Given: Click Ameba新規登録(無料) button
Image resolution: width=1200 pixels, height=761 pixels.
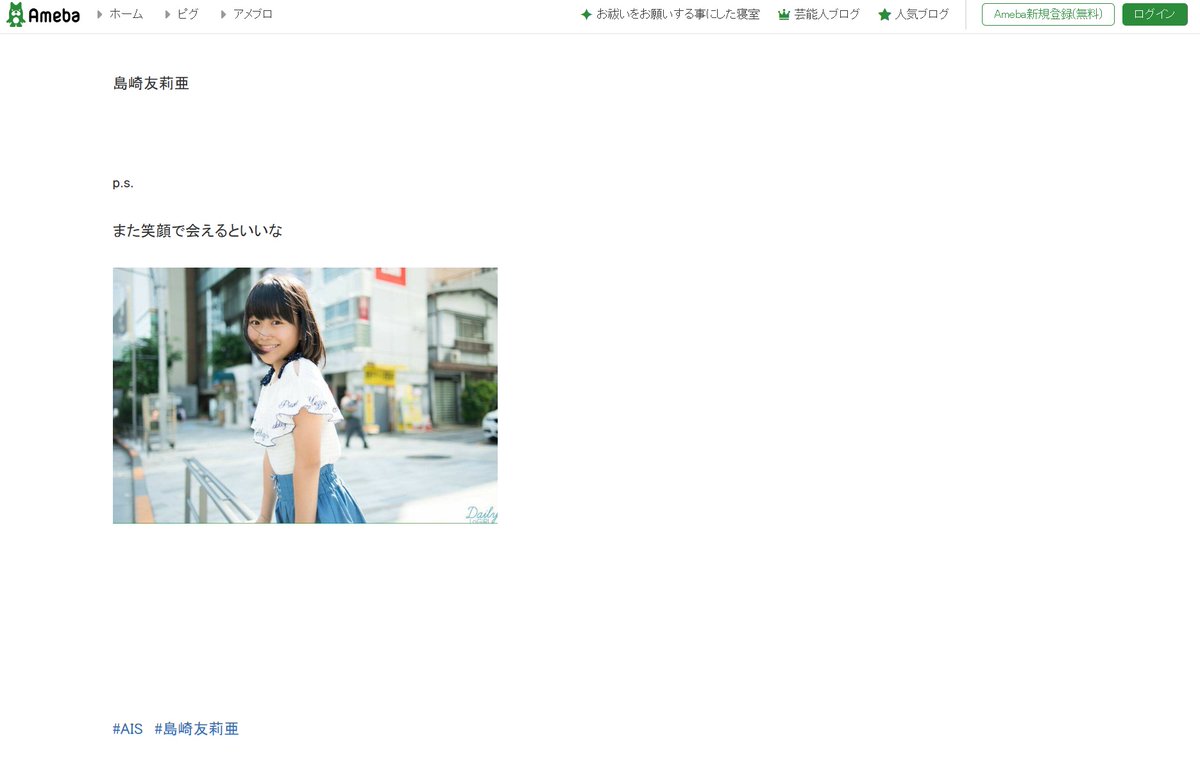Looking at the screenshot, I should [1048, 14].
